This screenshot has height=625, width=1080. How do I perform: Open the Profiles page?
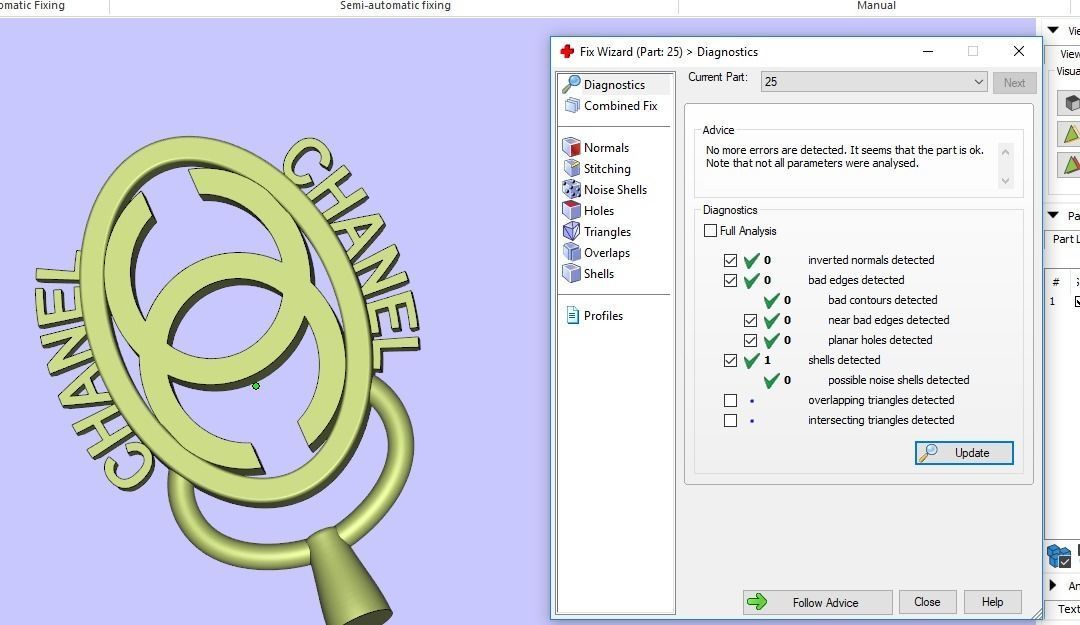coord(594,316)
